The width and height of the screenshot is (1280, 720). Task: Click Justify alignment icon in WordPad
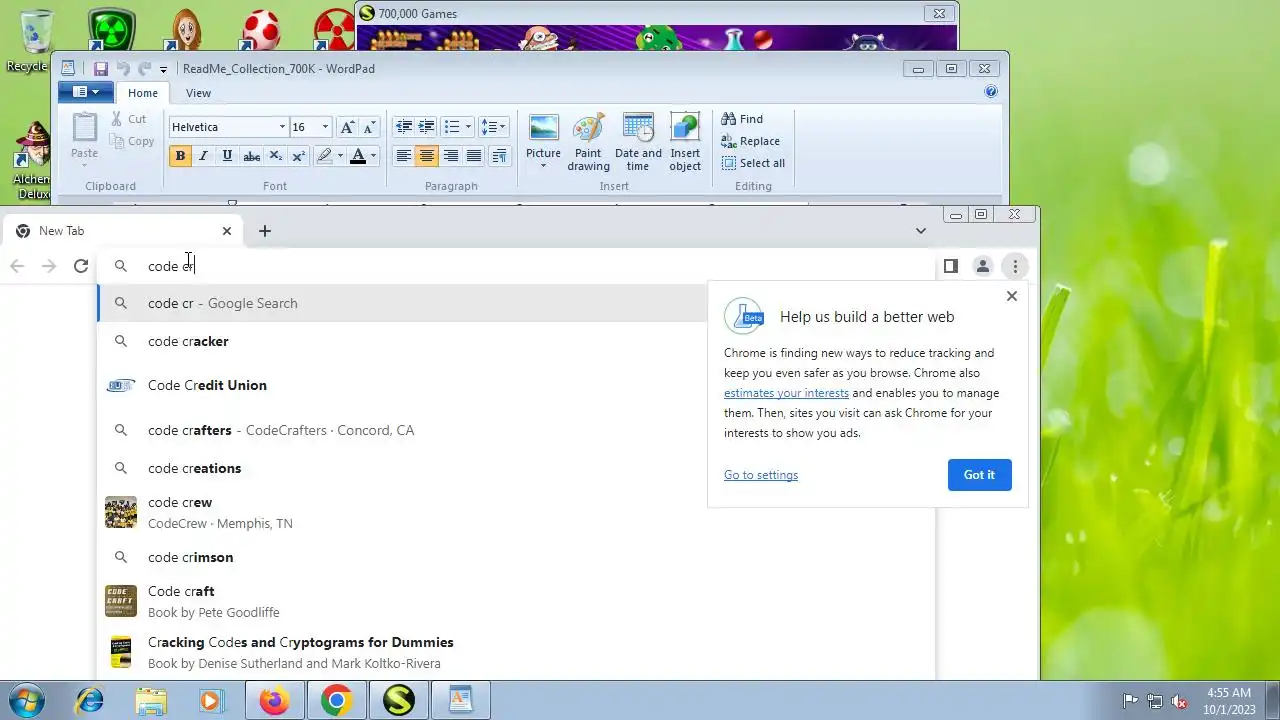(x=474, y=156)
